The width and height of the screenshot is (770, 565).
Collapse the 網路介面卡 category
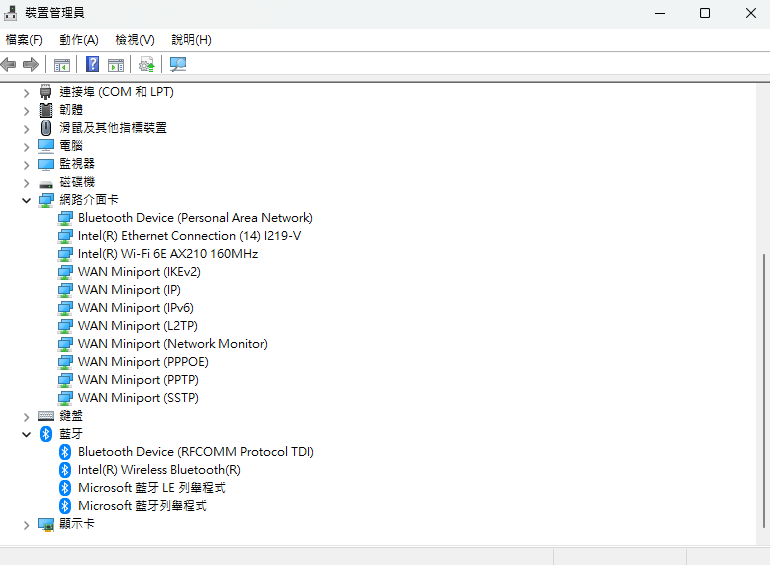tap(27, 200)
